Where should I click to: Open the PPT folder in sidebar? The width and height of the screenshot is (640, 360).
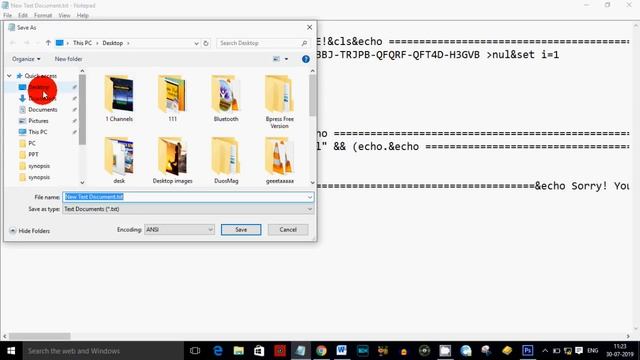pyautogui.click(x=33, y=155)
